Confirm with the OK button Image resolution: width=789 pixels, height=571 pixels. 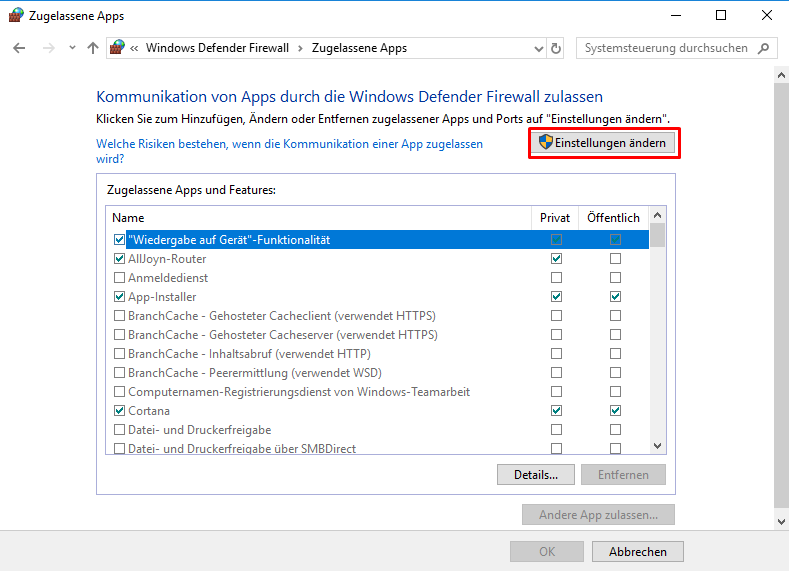pyautogui.click(x=547, y=551)
